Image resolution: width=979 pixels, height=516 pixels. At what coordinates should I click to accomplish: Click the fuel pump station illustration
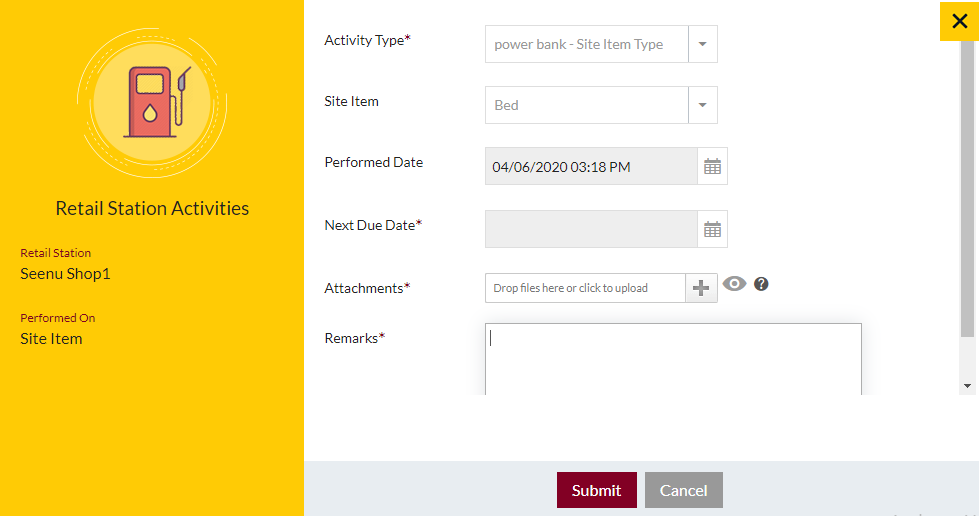click(152, 103)
